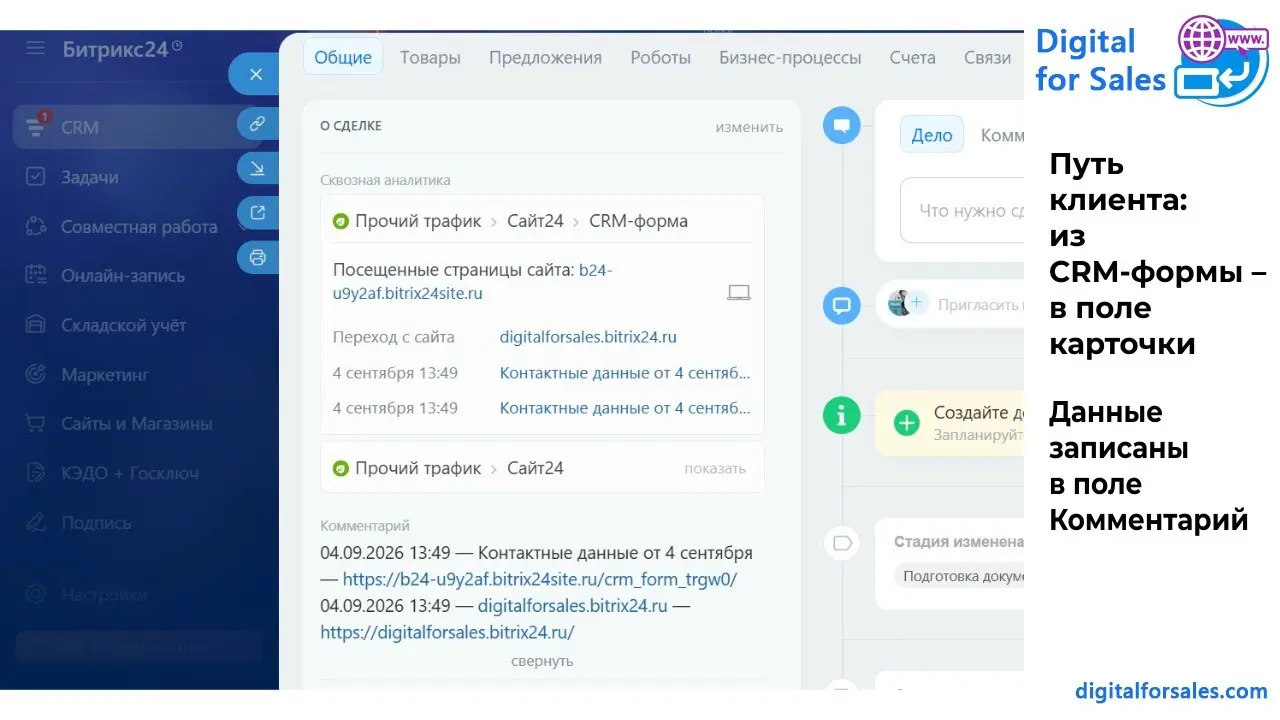This screenshot has width=1280, height=720.
Task: Click the green info timeline icon
Action: [842, 414]
